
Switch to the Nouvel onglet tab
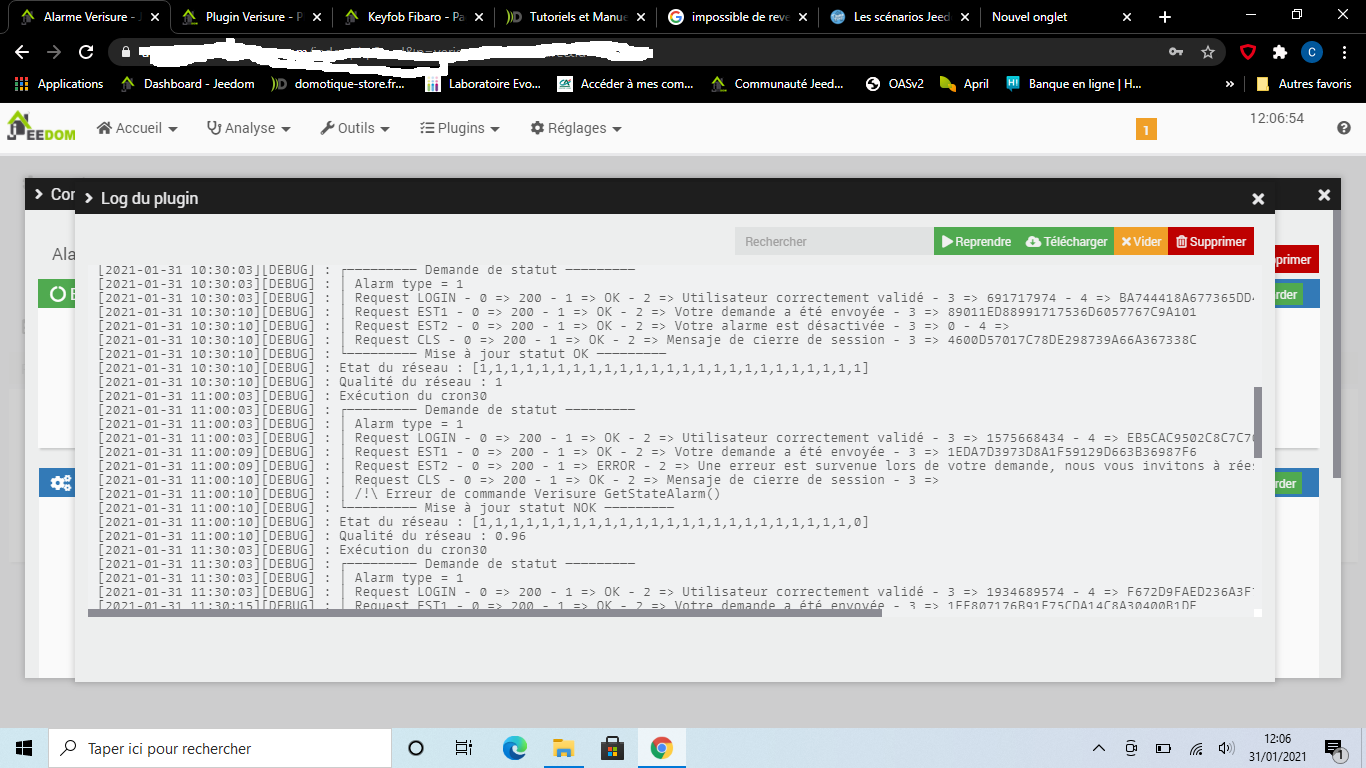(x=1060, y=17)
